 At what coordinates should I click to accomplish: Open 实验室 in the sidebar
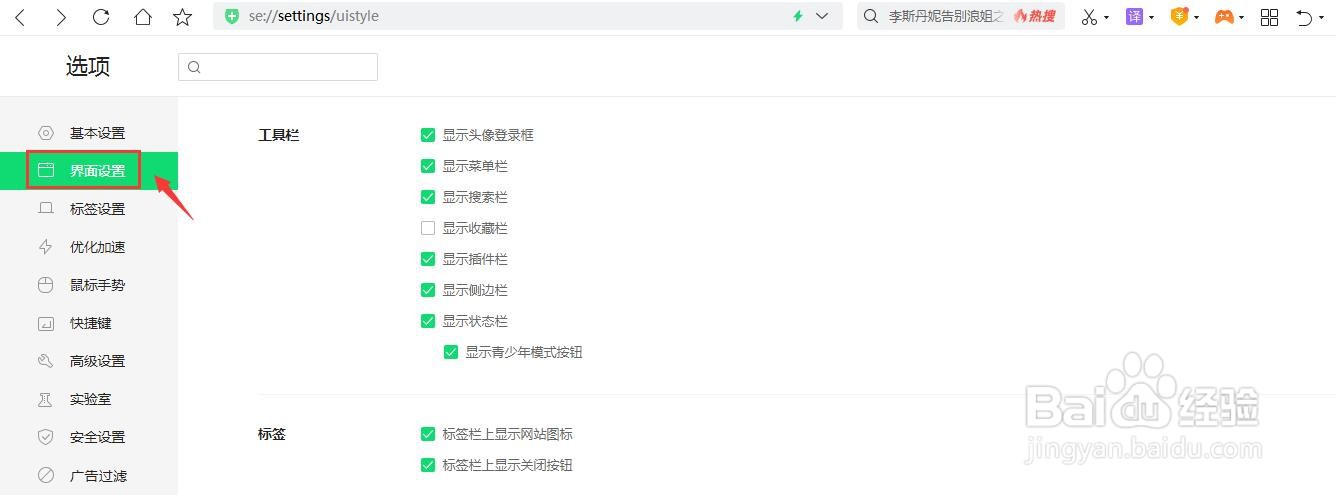[x=89, y=399]
